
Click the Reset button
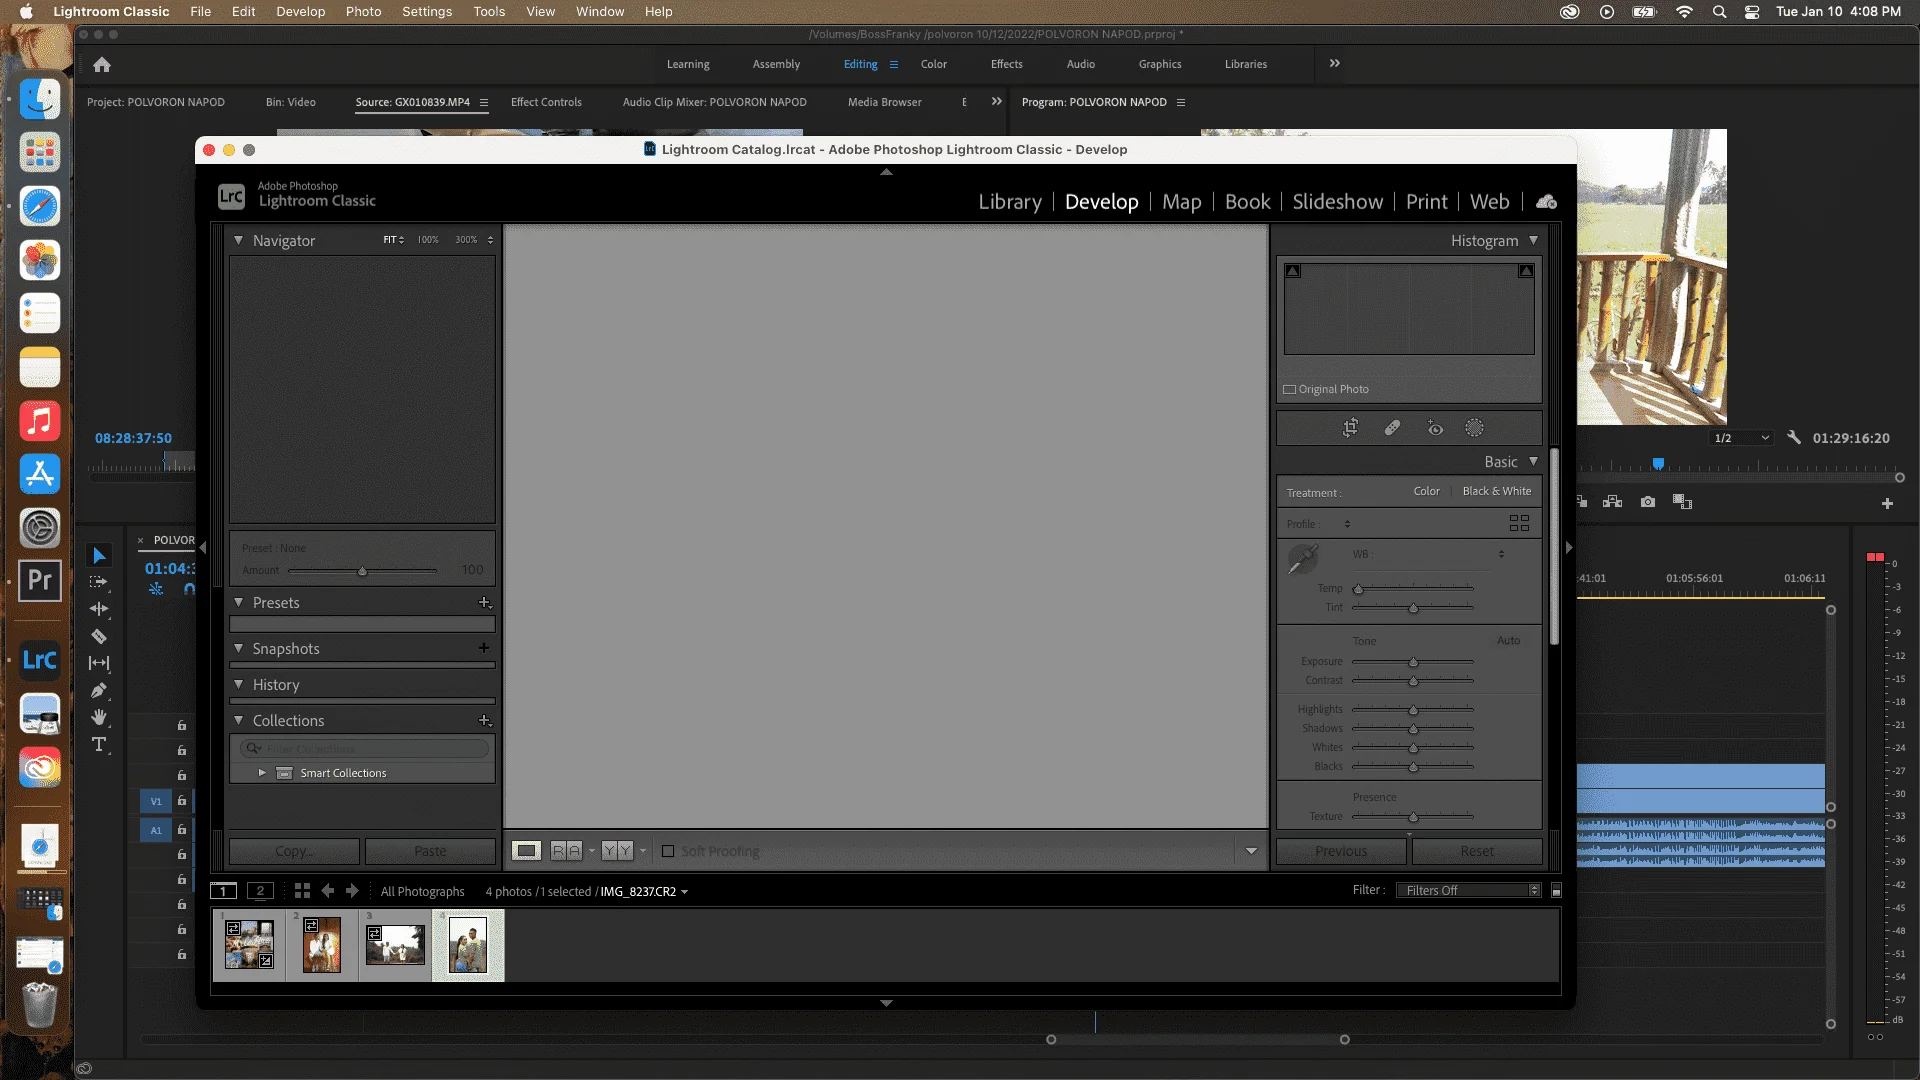point(1477,851)
